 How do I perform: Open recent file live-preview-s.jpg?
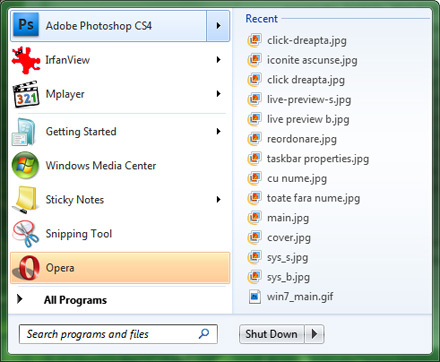click(309, 100)
